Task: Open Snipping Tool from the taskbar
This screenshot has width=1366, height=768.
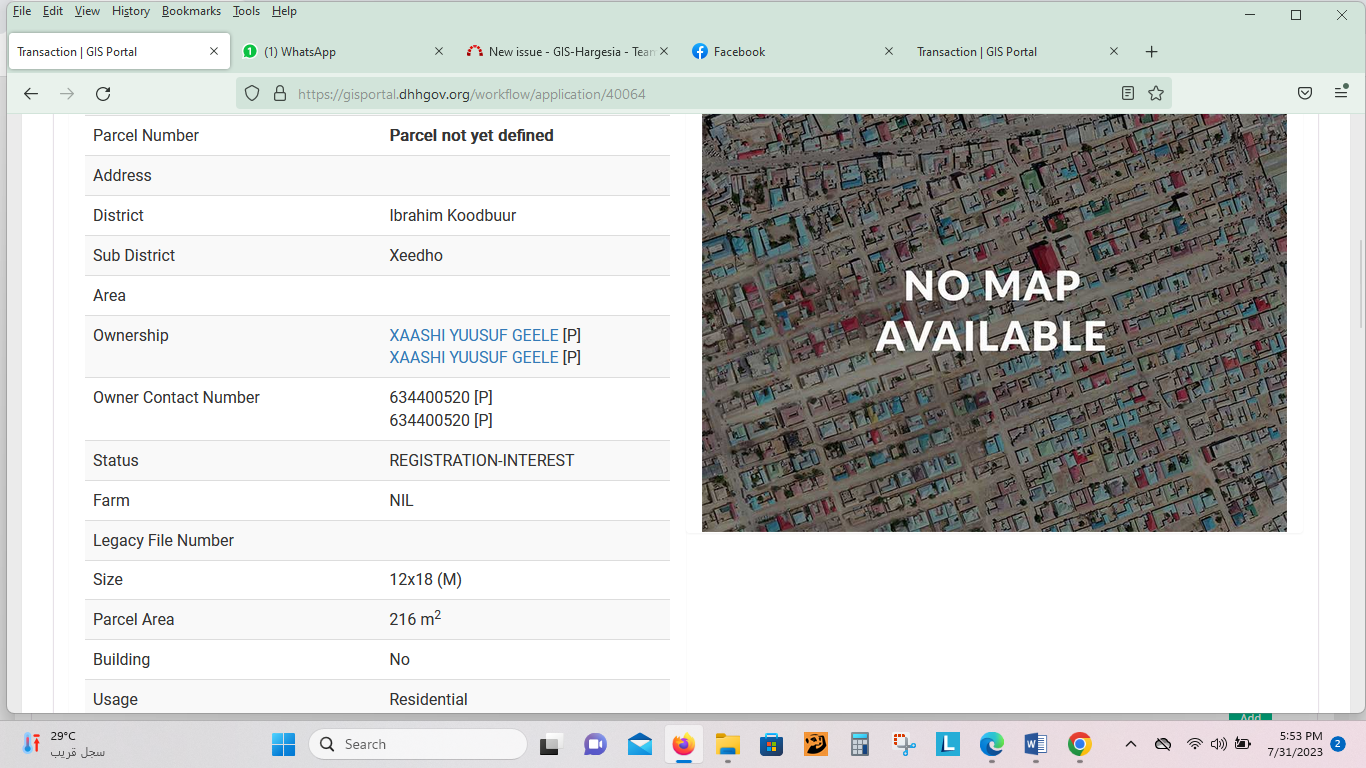Action: (904, 744)
